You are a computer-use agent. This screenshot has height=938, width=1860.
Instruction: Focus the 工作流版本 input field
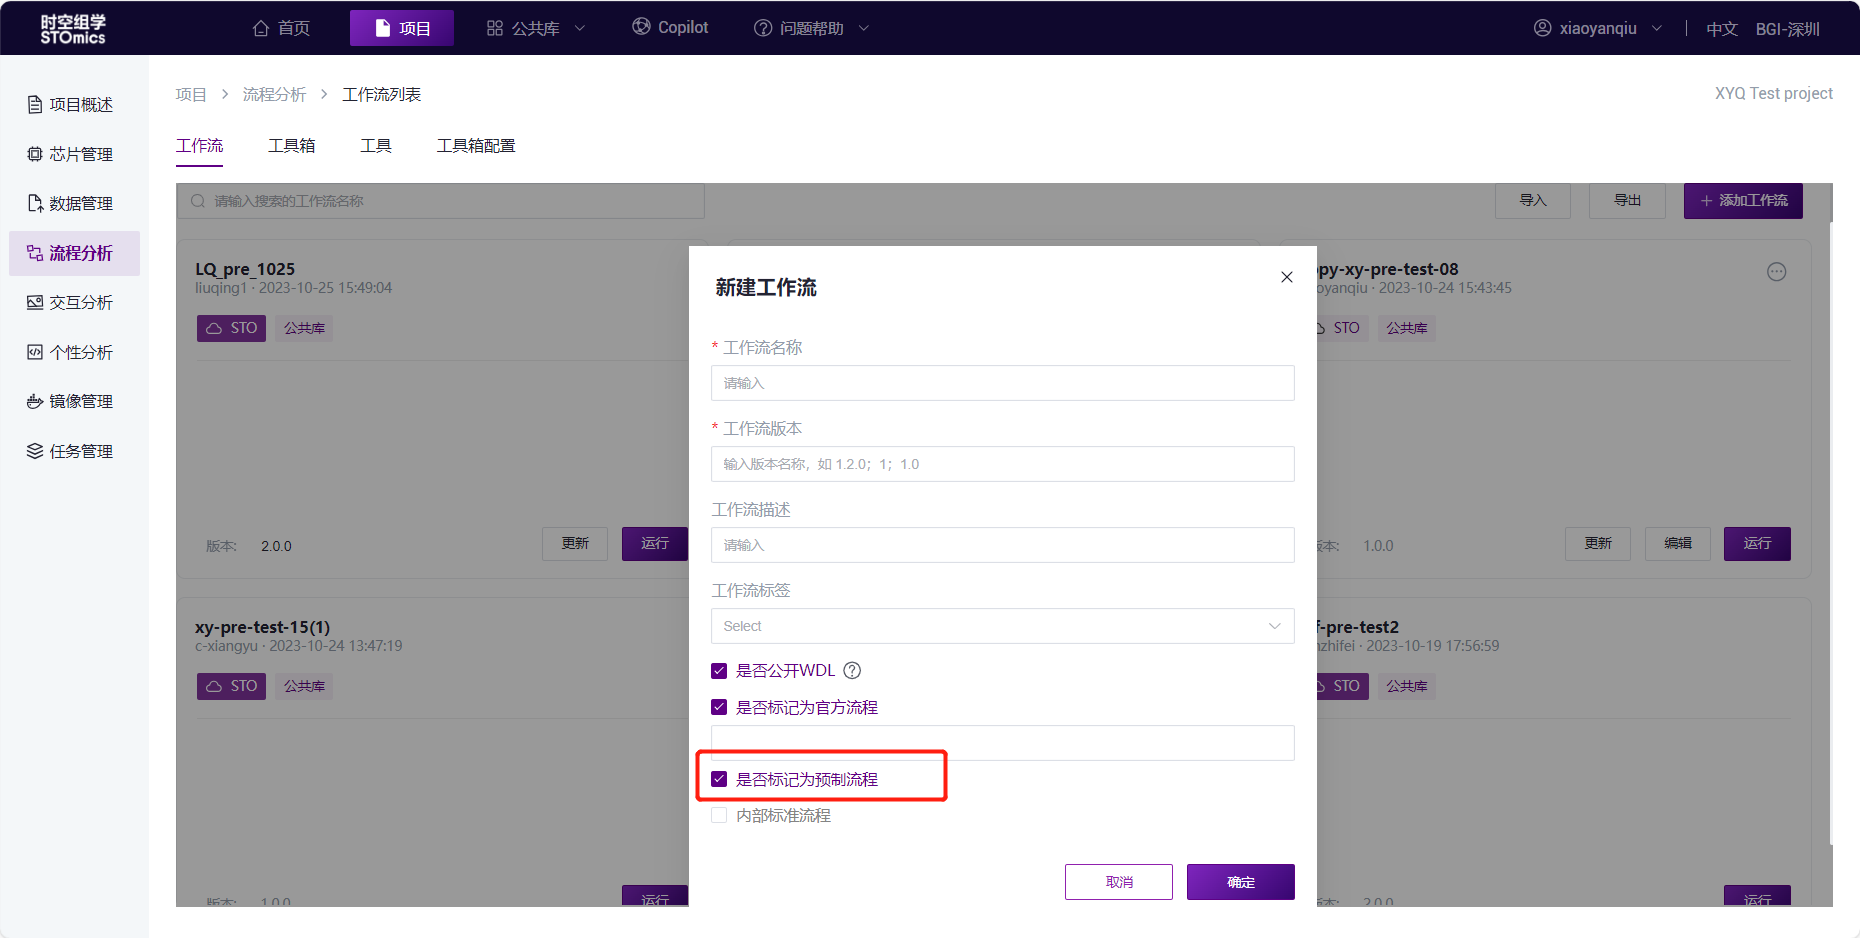pyautogui.click(x=1003, y=464)
